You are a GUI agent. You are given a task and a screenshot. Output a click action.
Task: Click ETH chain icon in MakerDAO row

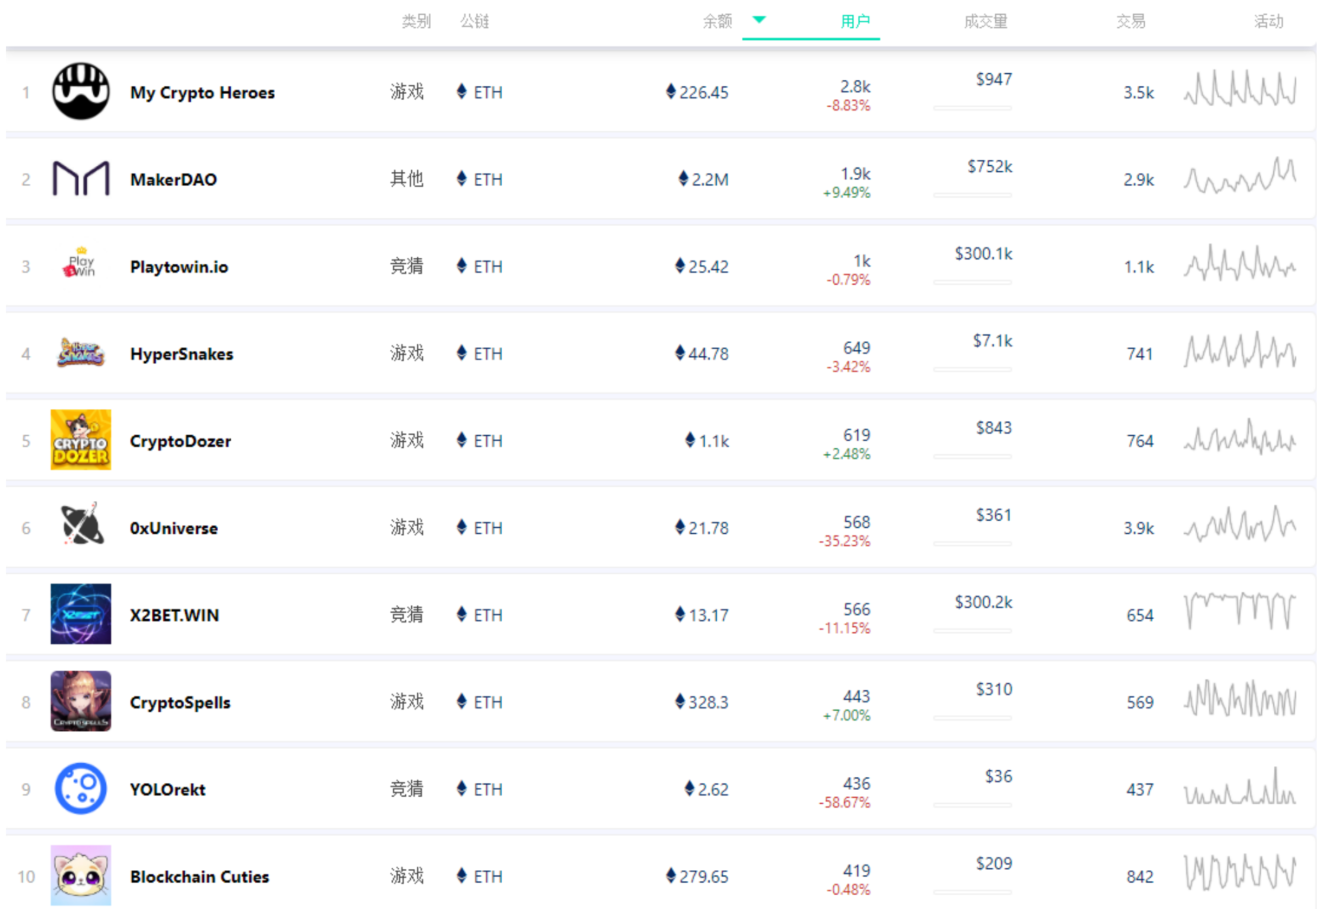pyautogui.click(x=461, y=179)
